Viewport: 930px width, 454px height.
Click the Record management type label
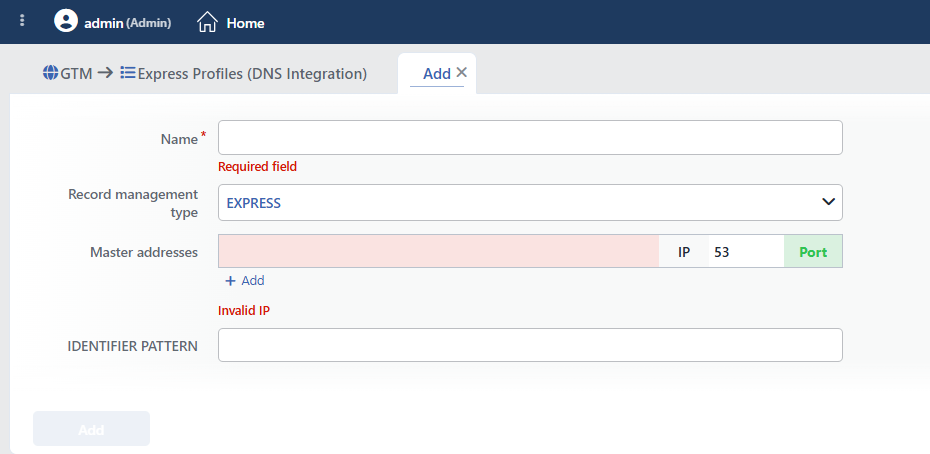click(133, 203)
